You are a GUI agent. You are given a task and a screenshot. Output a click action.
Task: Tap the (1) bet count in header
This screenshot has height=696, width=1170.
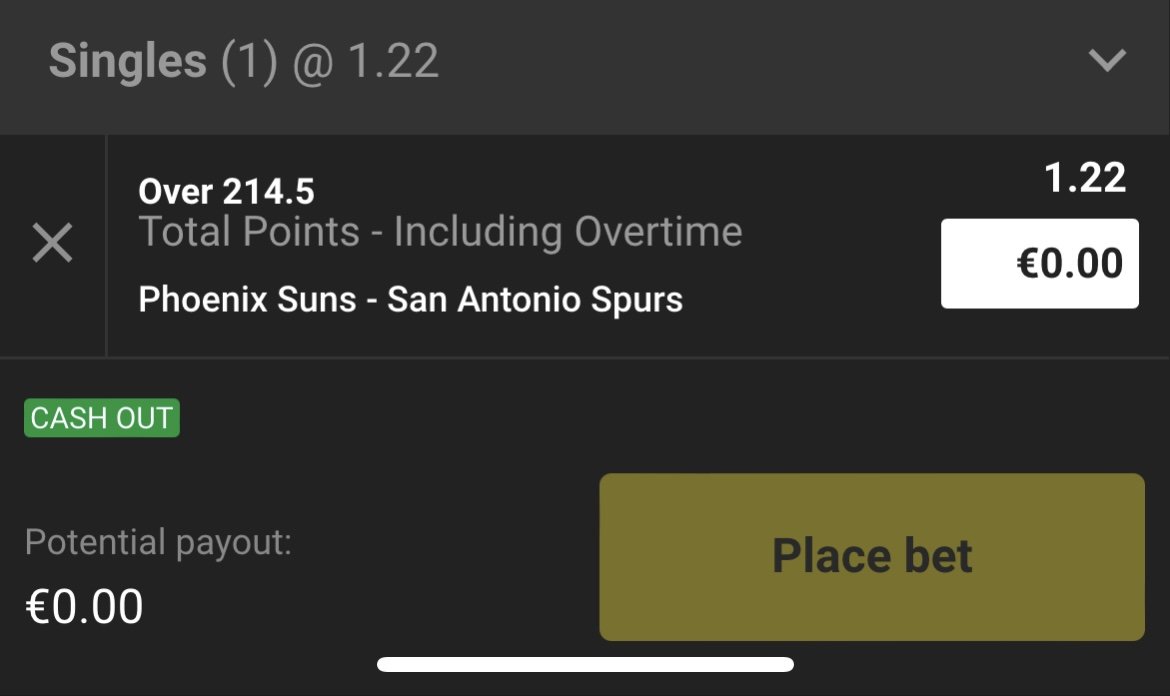[x=248, y=61]
